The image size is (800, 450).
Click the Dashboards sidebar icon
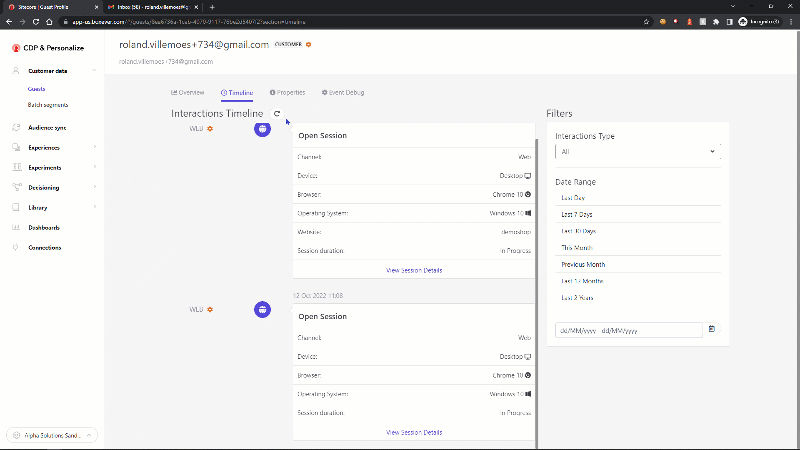16,228
